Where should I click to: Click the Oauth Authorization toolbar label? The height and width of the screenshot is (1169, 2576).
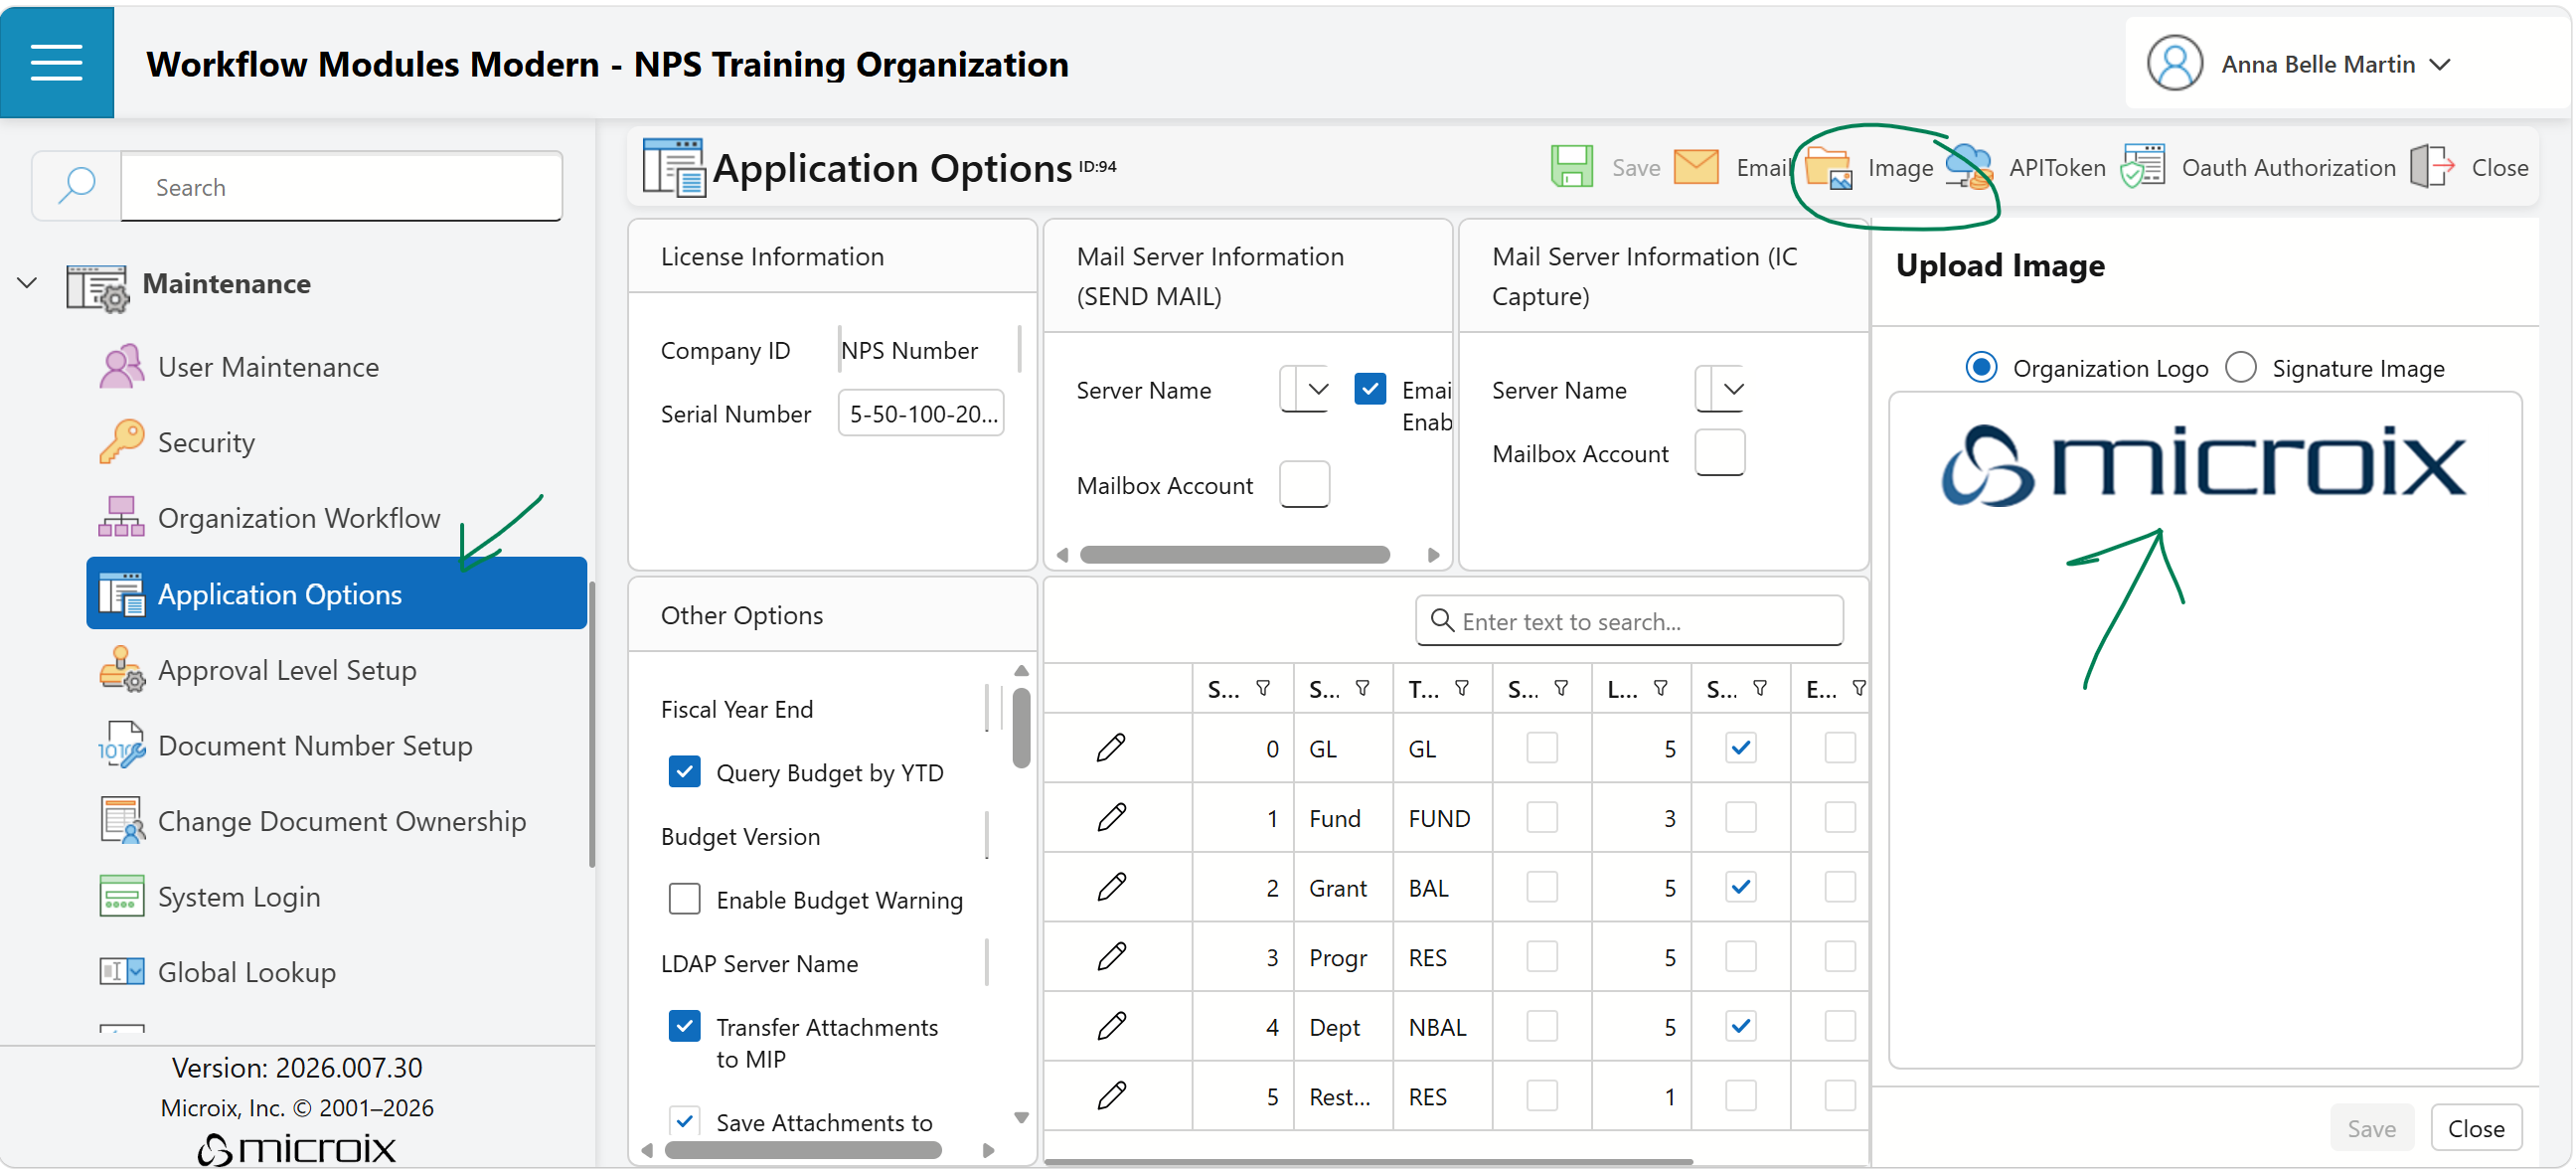point(2288,167)
